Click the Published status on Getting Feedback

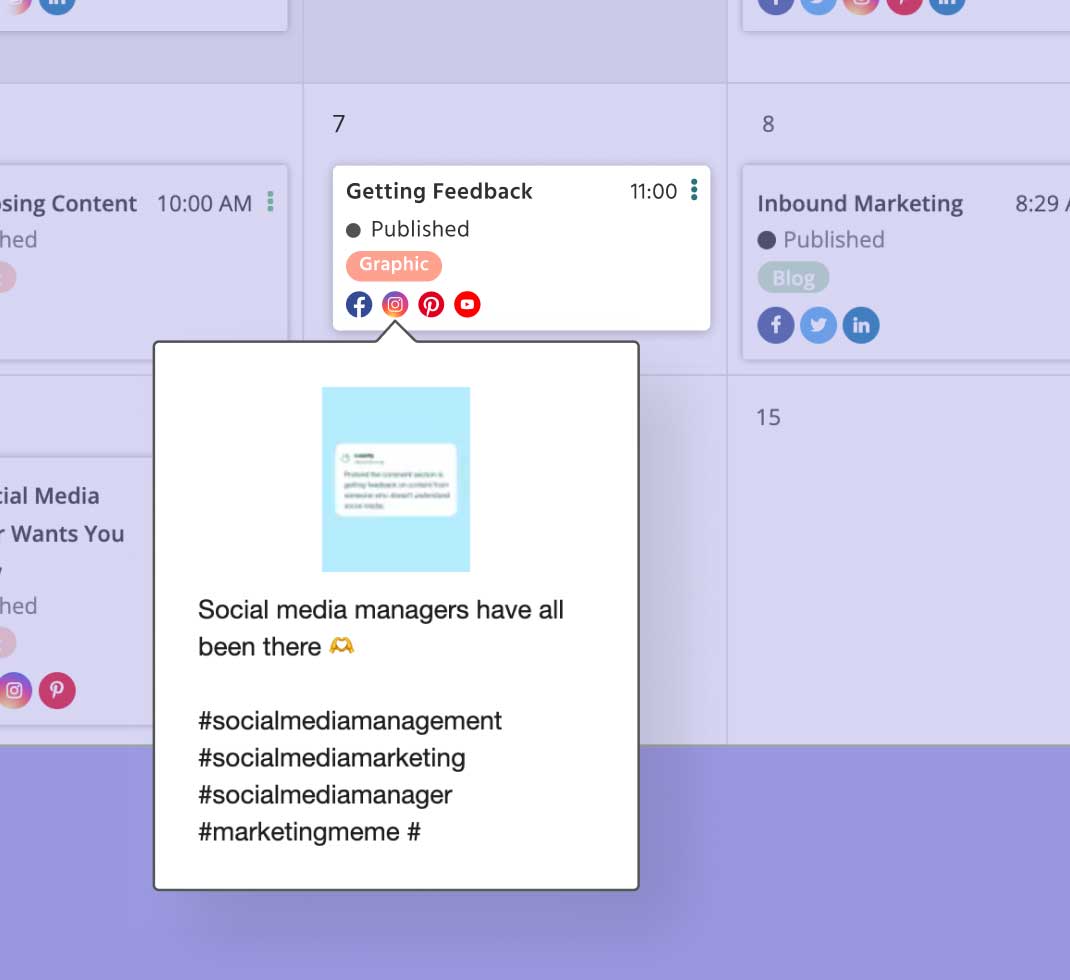point(419,229)
